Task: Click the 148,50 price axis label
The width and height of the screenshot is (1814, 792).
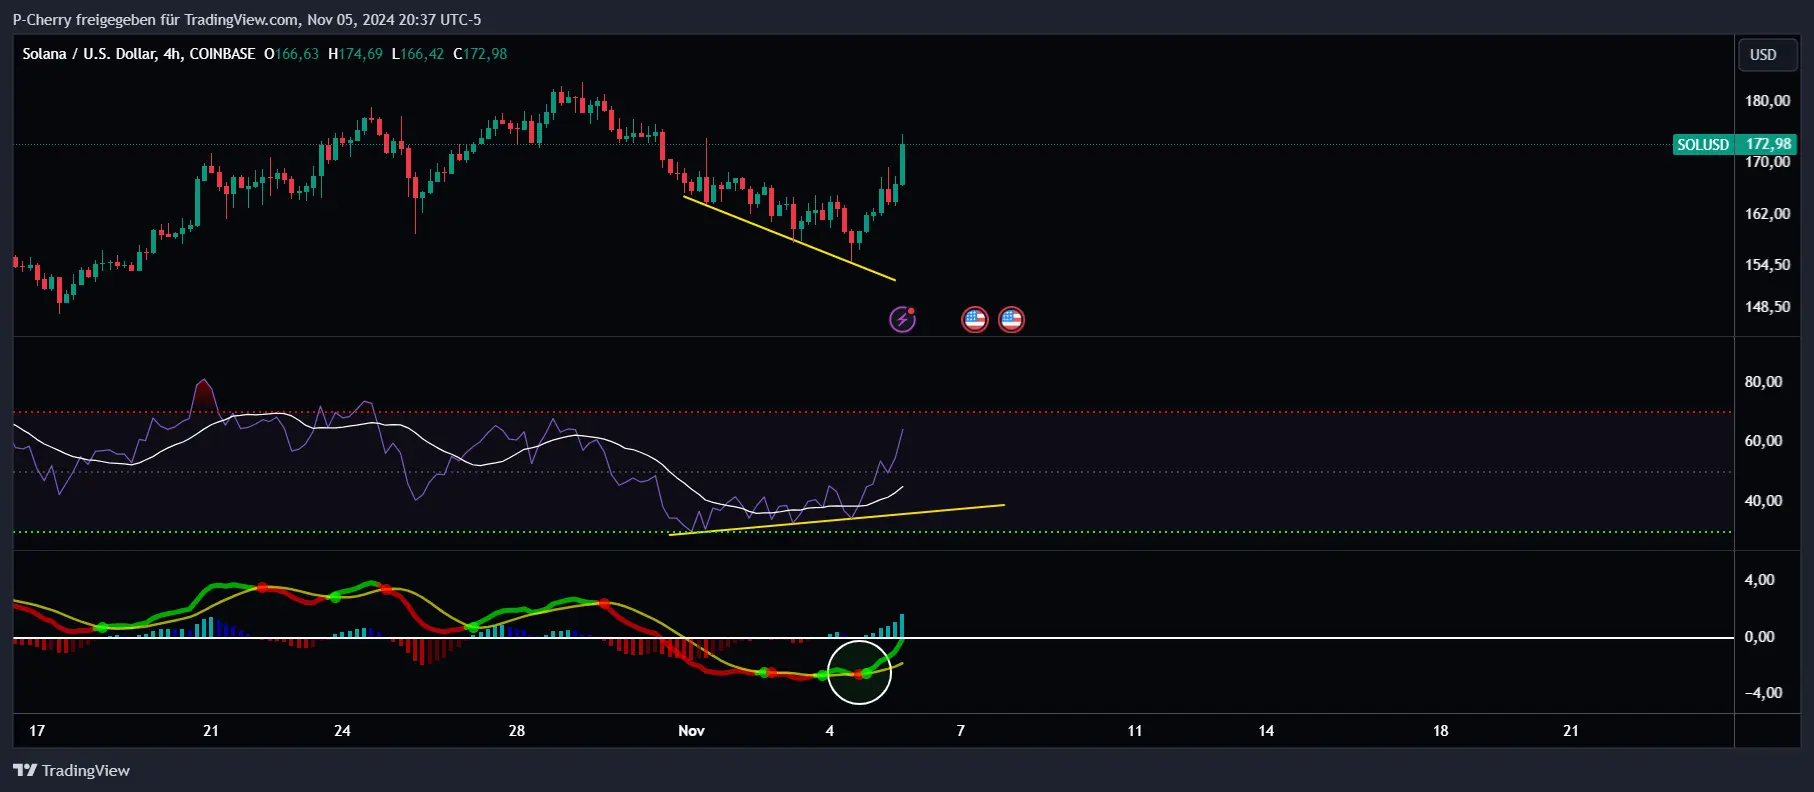Action: (1767, 307)
